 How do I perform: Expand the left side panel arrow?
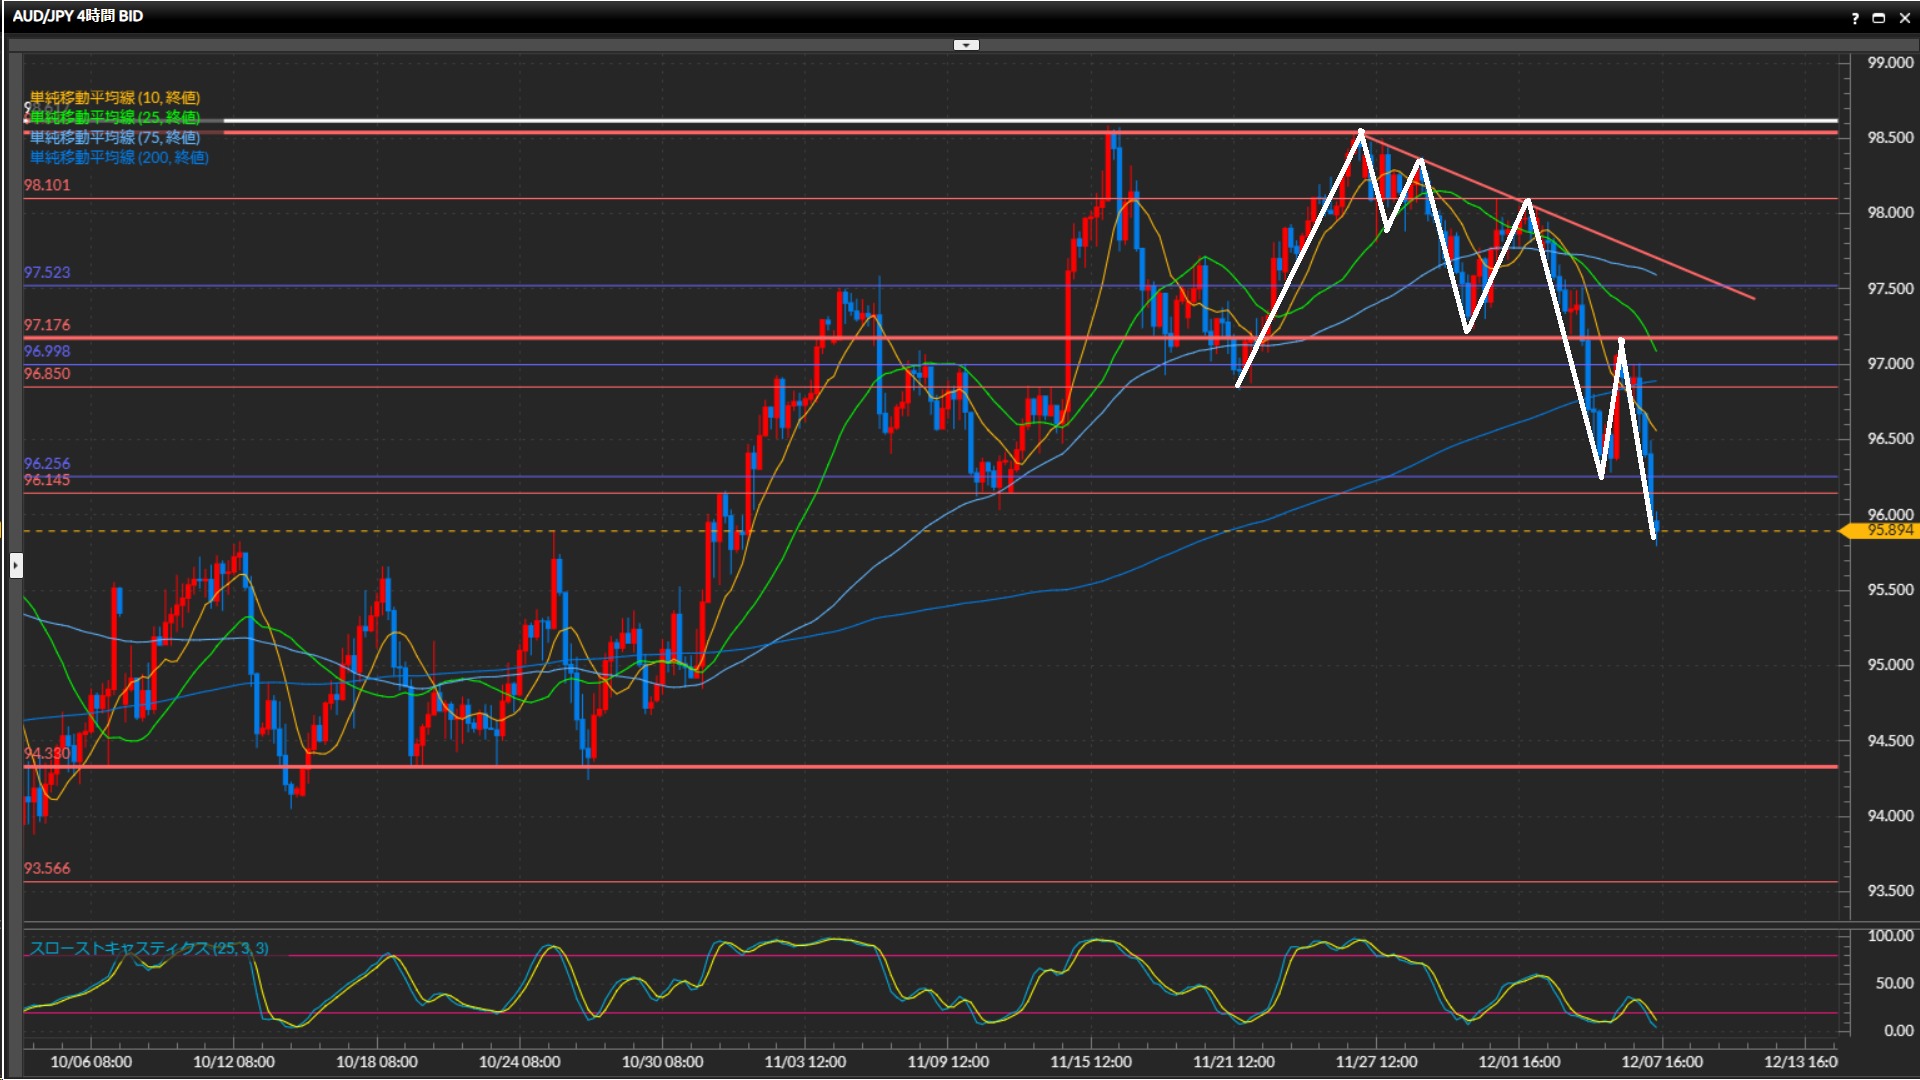coord(15,566)
